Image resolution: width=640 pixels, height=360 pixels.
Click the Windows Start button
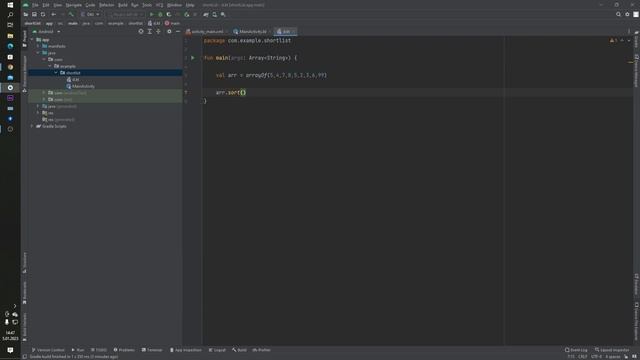pyautogui.click(x=10, y=5)
